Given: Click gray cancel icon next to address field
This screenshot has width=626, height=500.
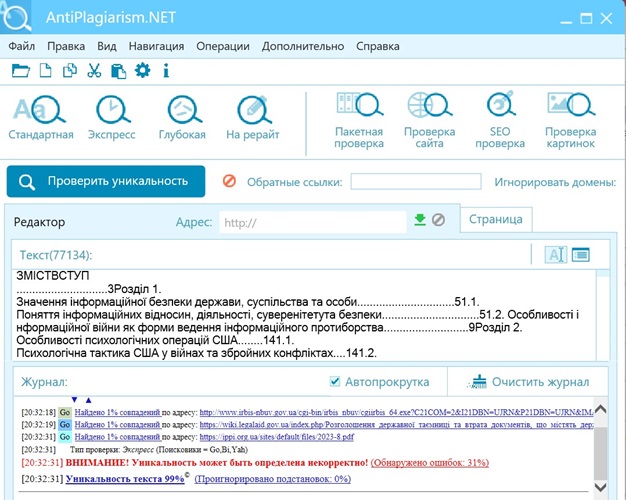Looking at the screenshot, I should 438,220.
